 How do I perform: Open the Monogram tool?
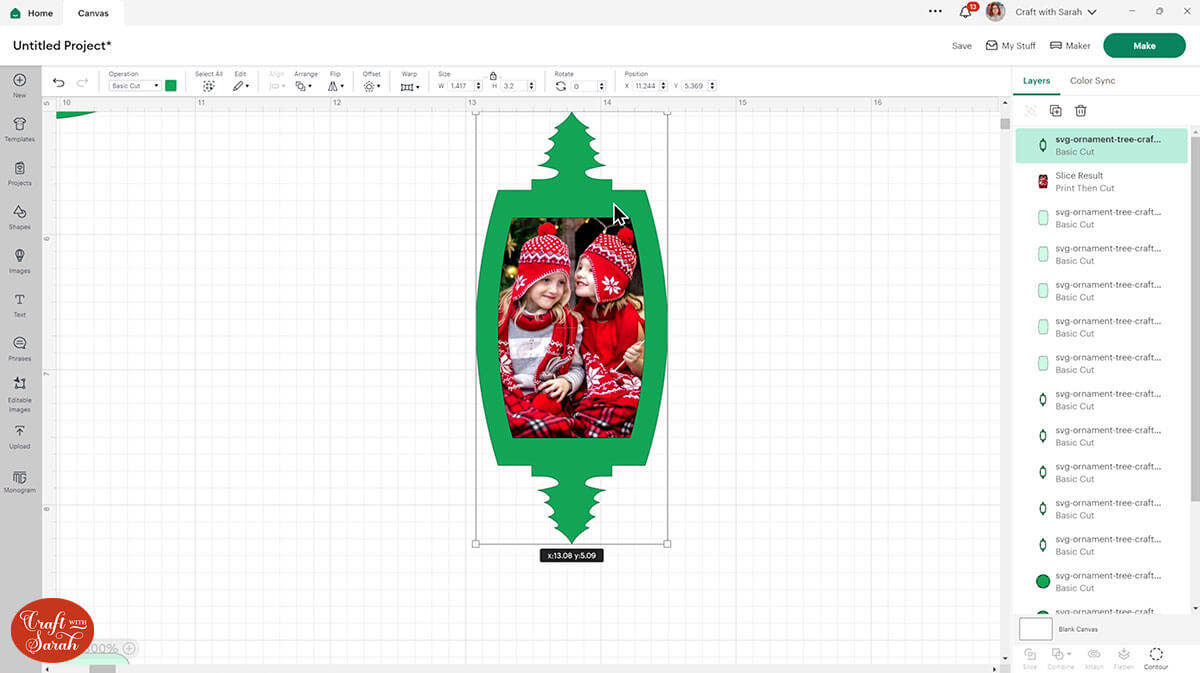(19, 480)
